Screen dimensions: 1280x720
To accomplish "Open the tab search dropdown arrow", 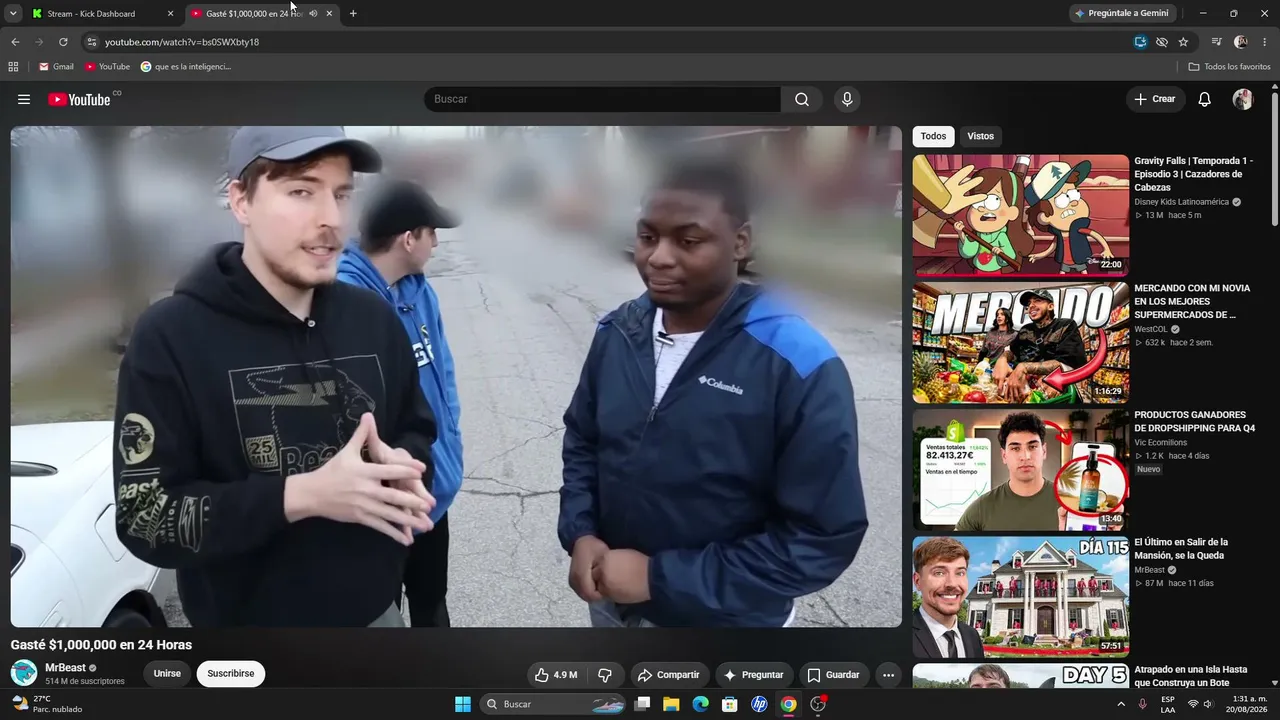I will [x=13, y=14].
